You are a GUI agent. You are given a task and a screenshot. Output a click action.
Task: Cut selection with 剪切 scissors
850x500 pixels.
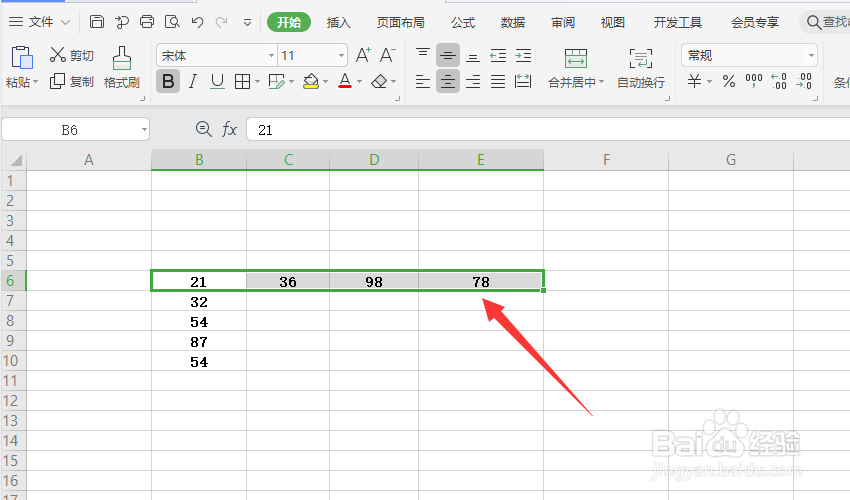(x=71, y=55)
